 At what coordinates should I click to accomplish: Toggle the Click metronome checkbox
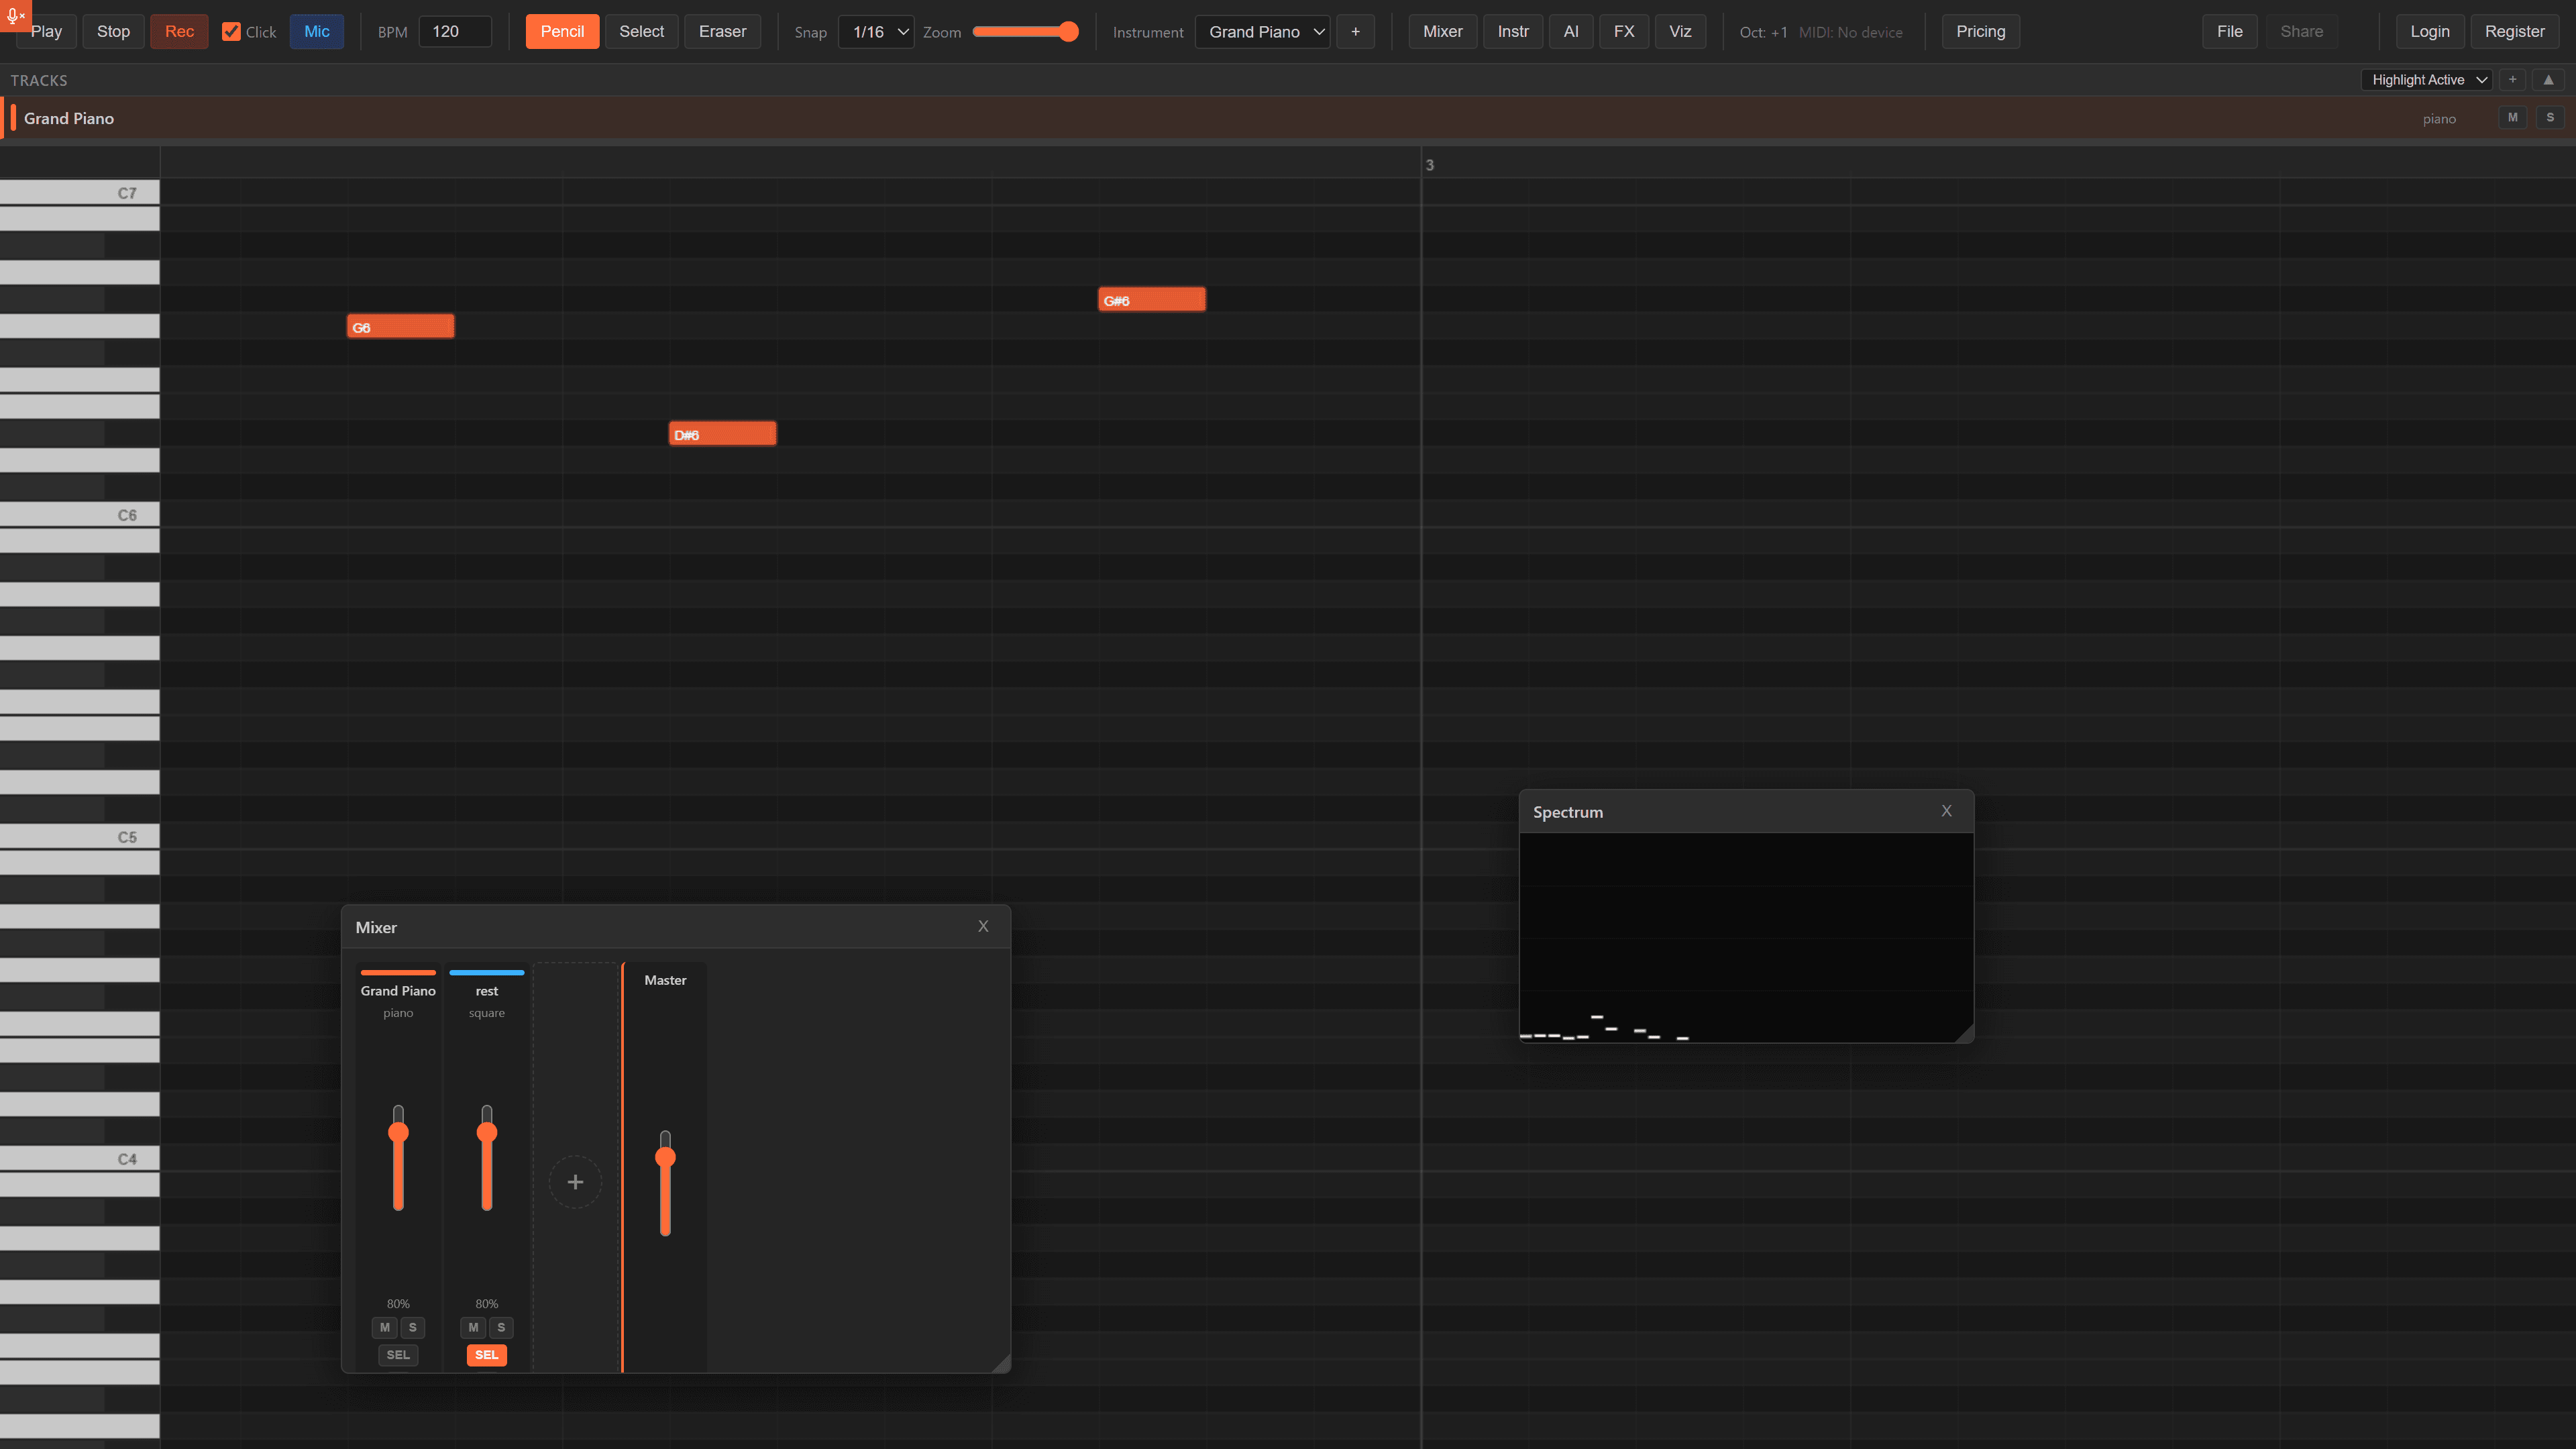click(231, 31)
